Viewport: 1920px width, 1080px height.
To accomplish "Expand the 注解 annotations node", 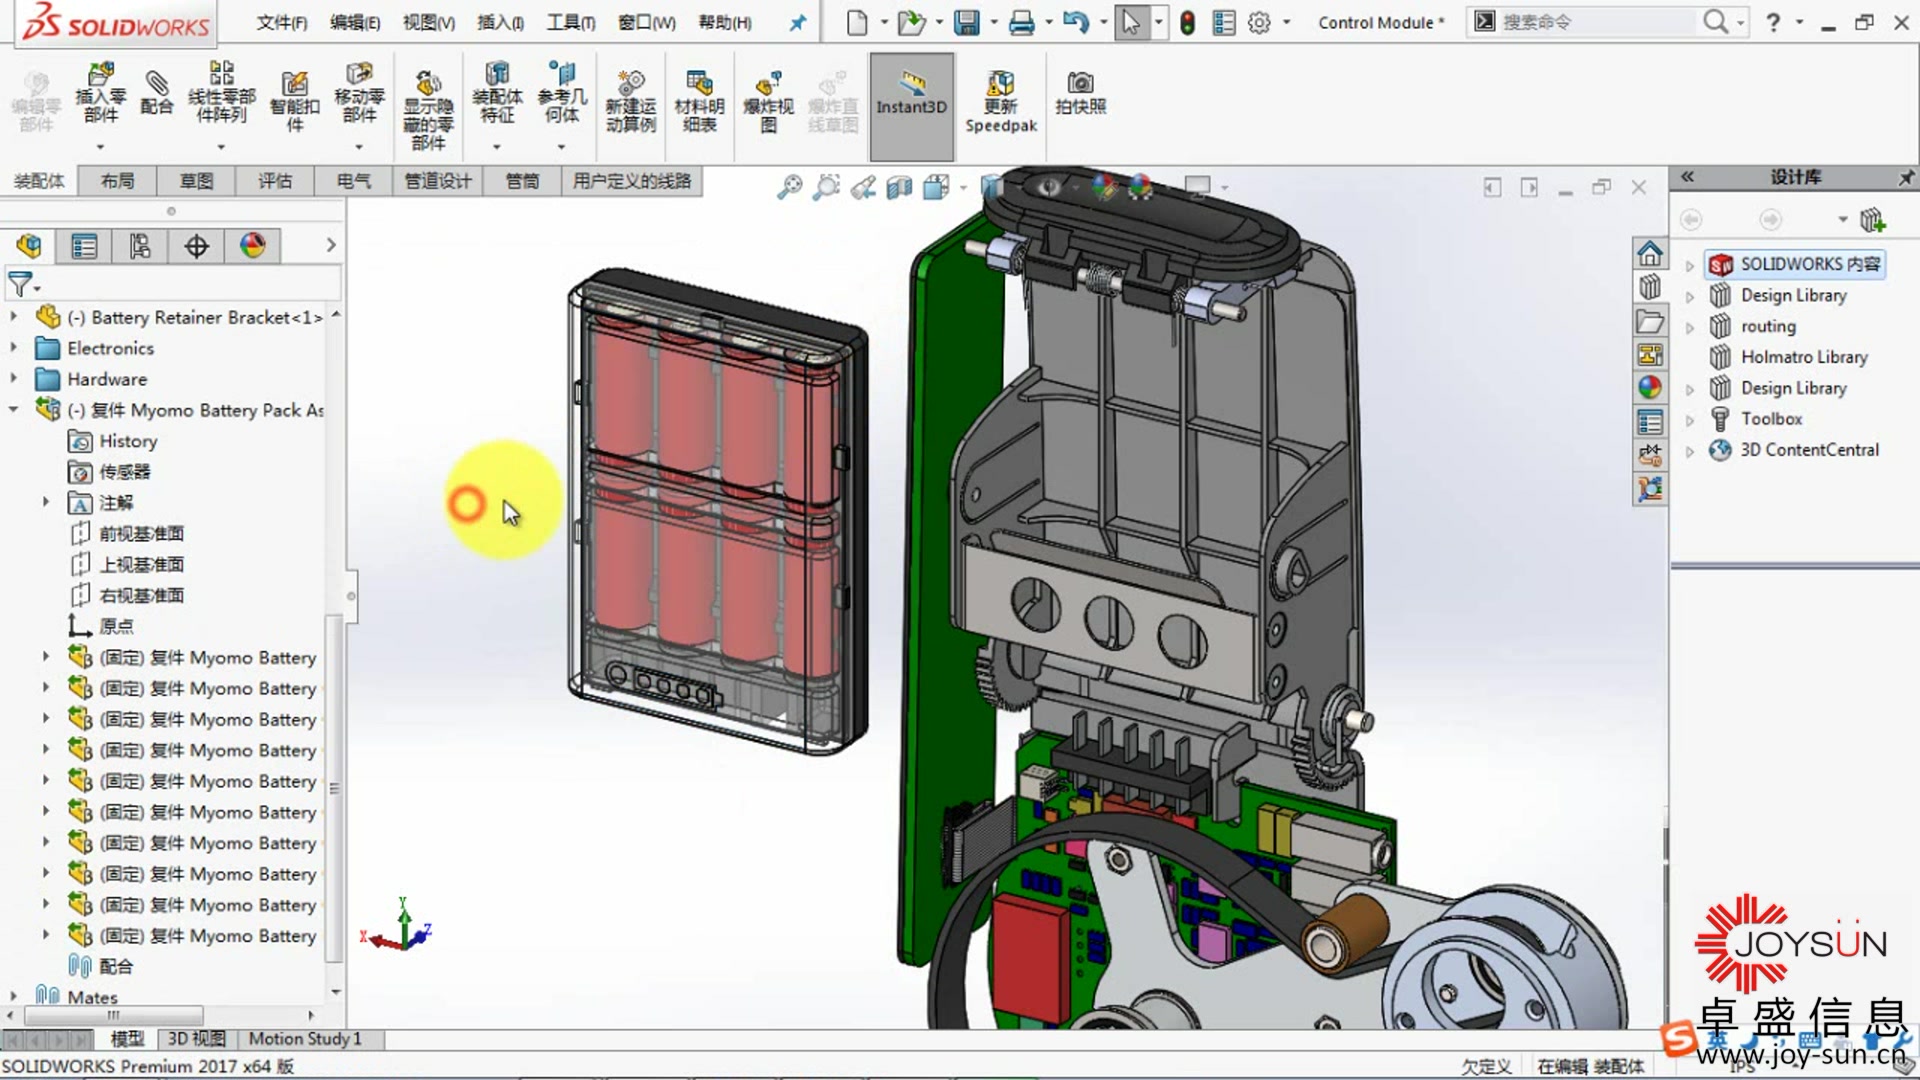I will click(x=45, y=502).
